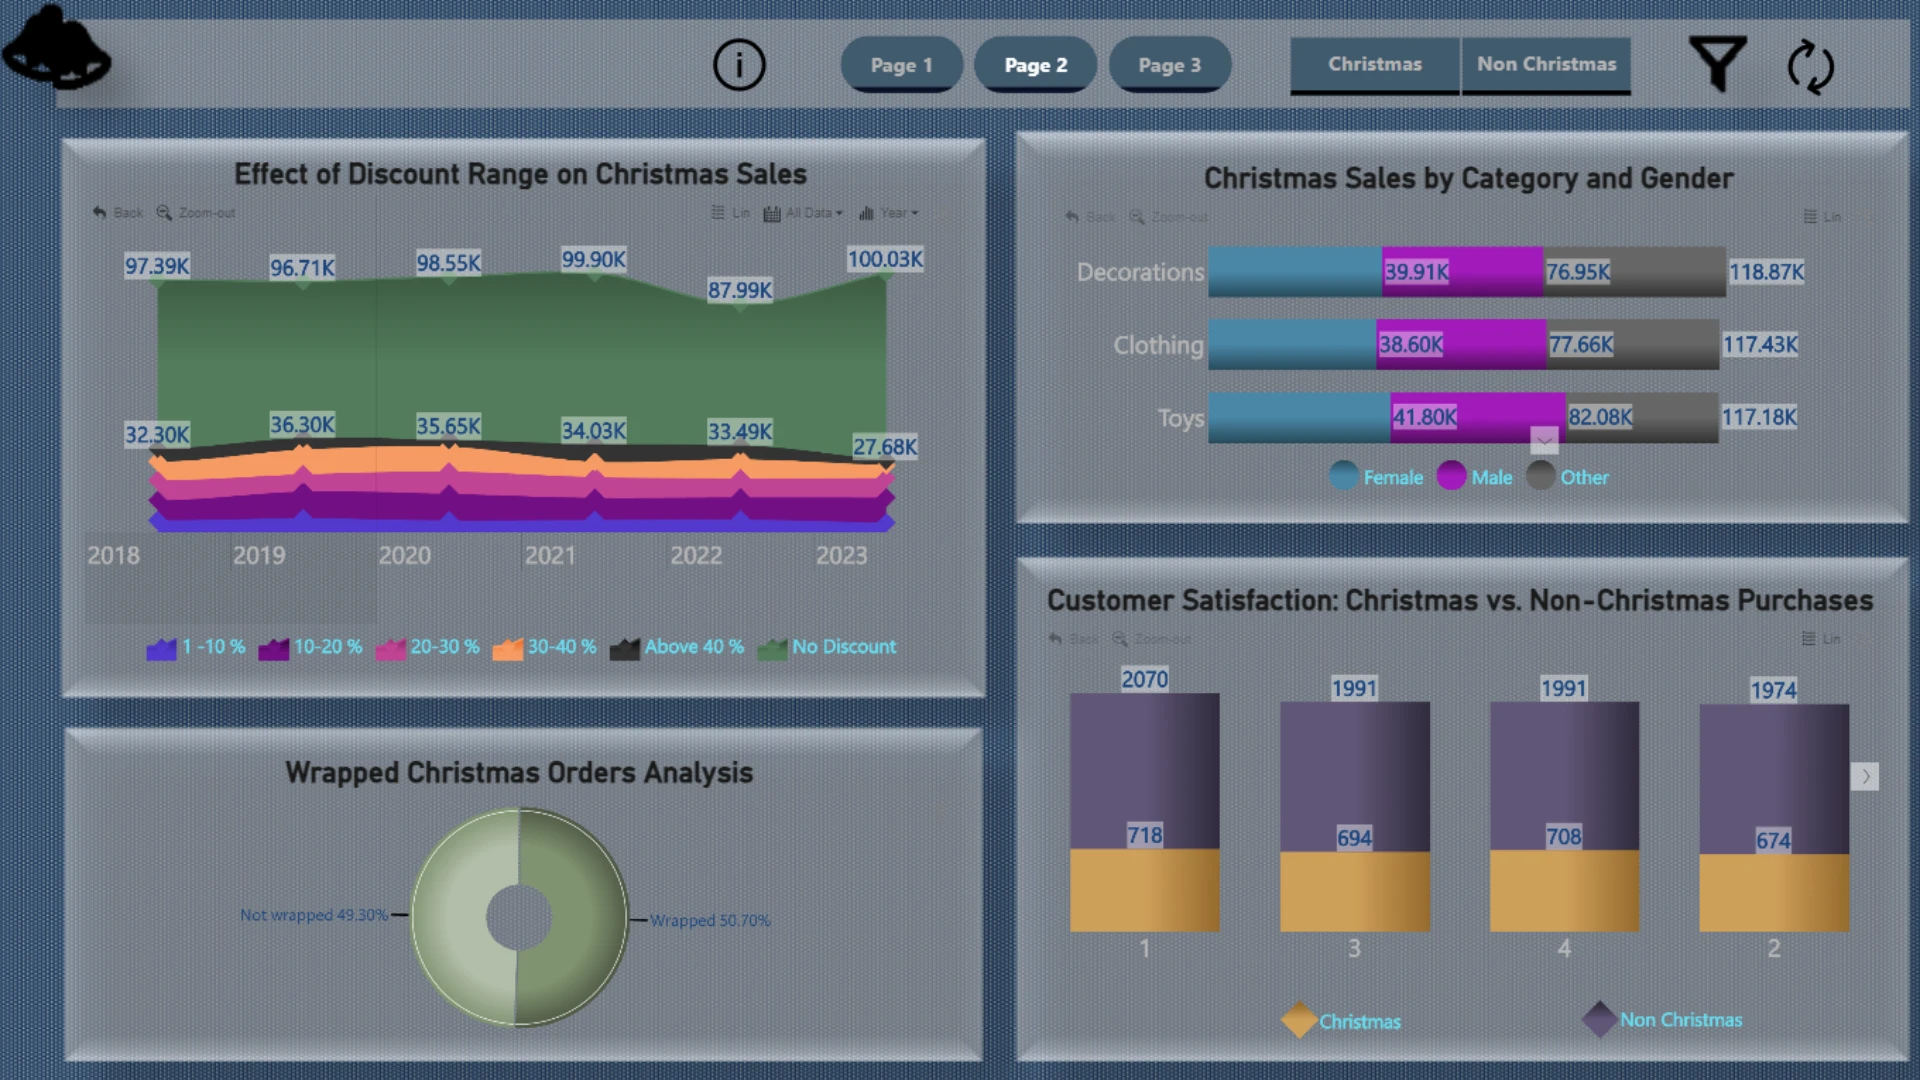Open the All Data dropdown
Image resolution: width=1920 pixels, height=1080 pixels.
pyautogui.click(x=803, y=213)
